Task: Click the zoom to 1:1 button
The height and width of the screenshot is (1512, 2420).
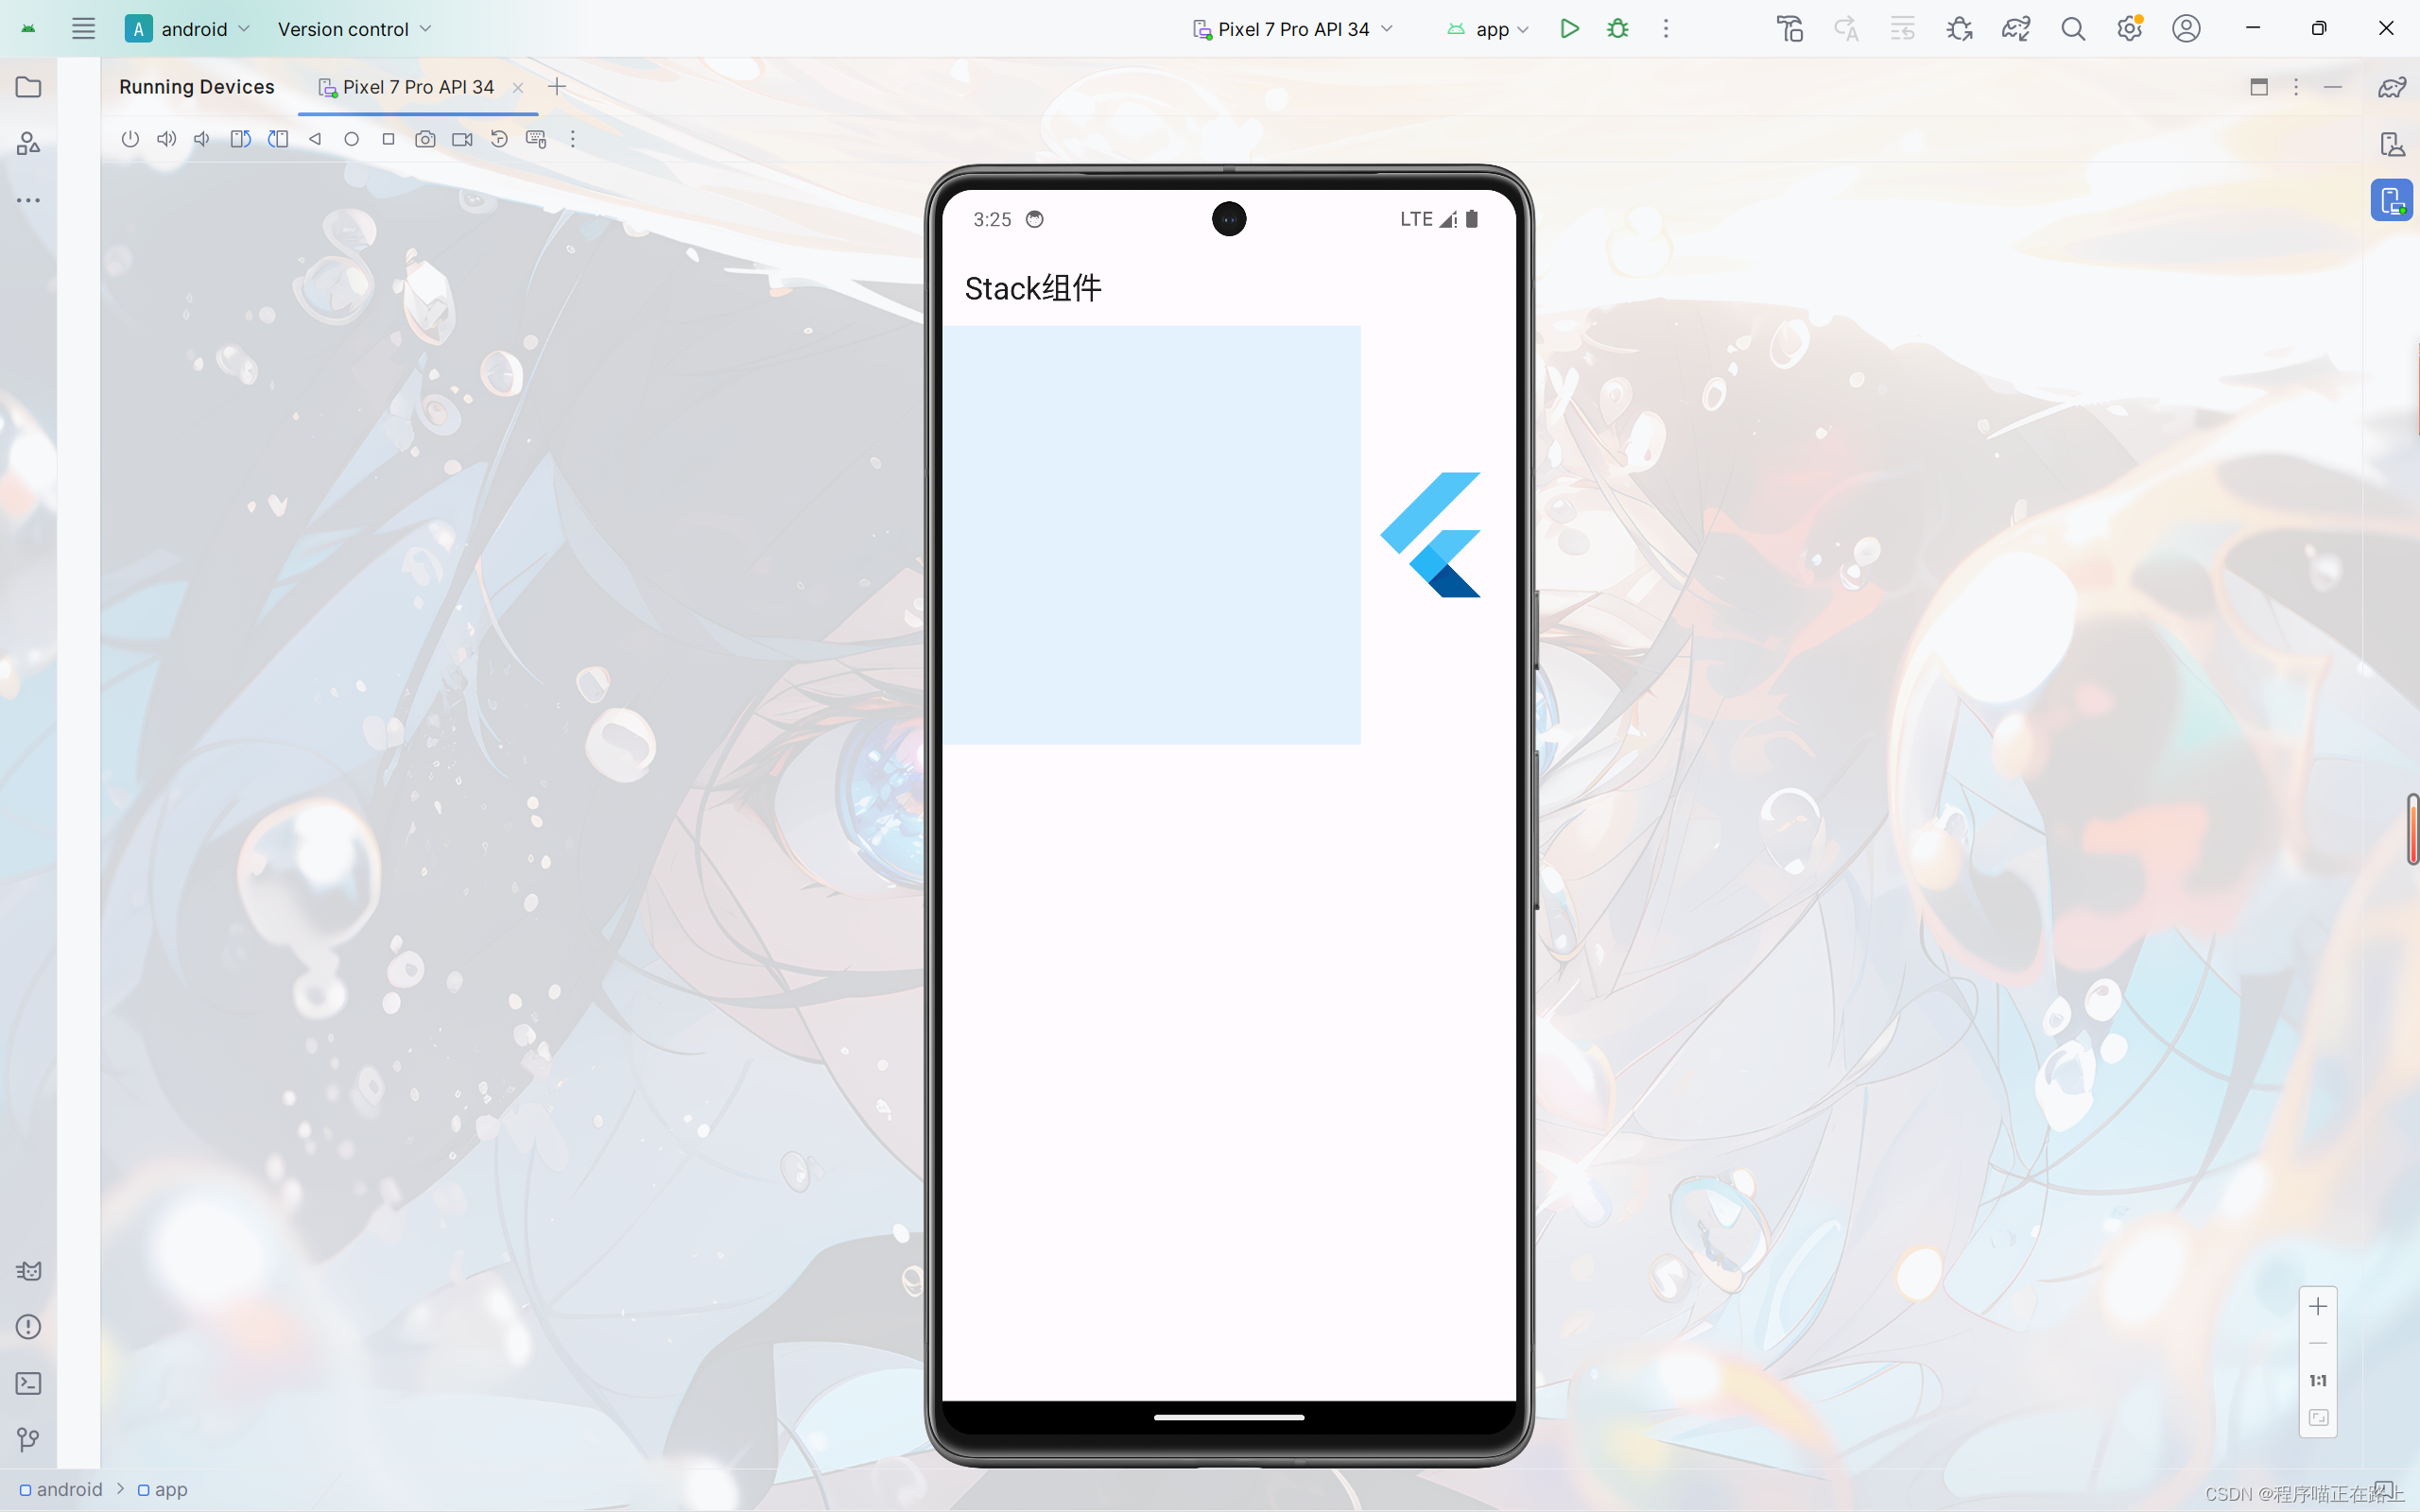Action: (2317, 1380)
